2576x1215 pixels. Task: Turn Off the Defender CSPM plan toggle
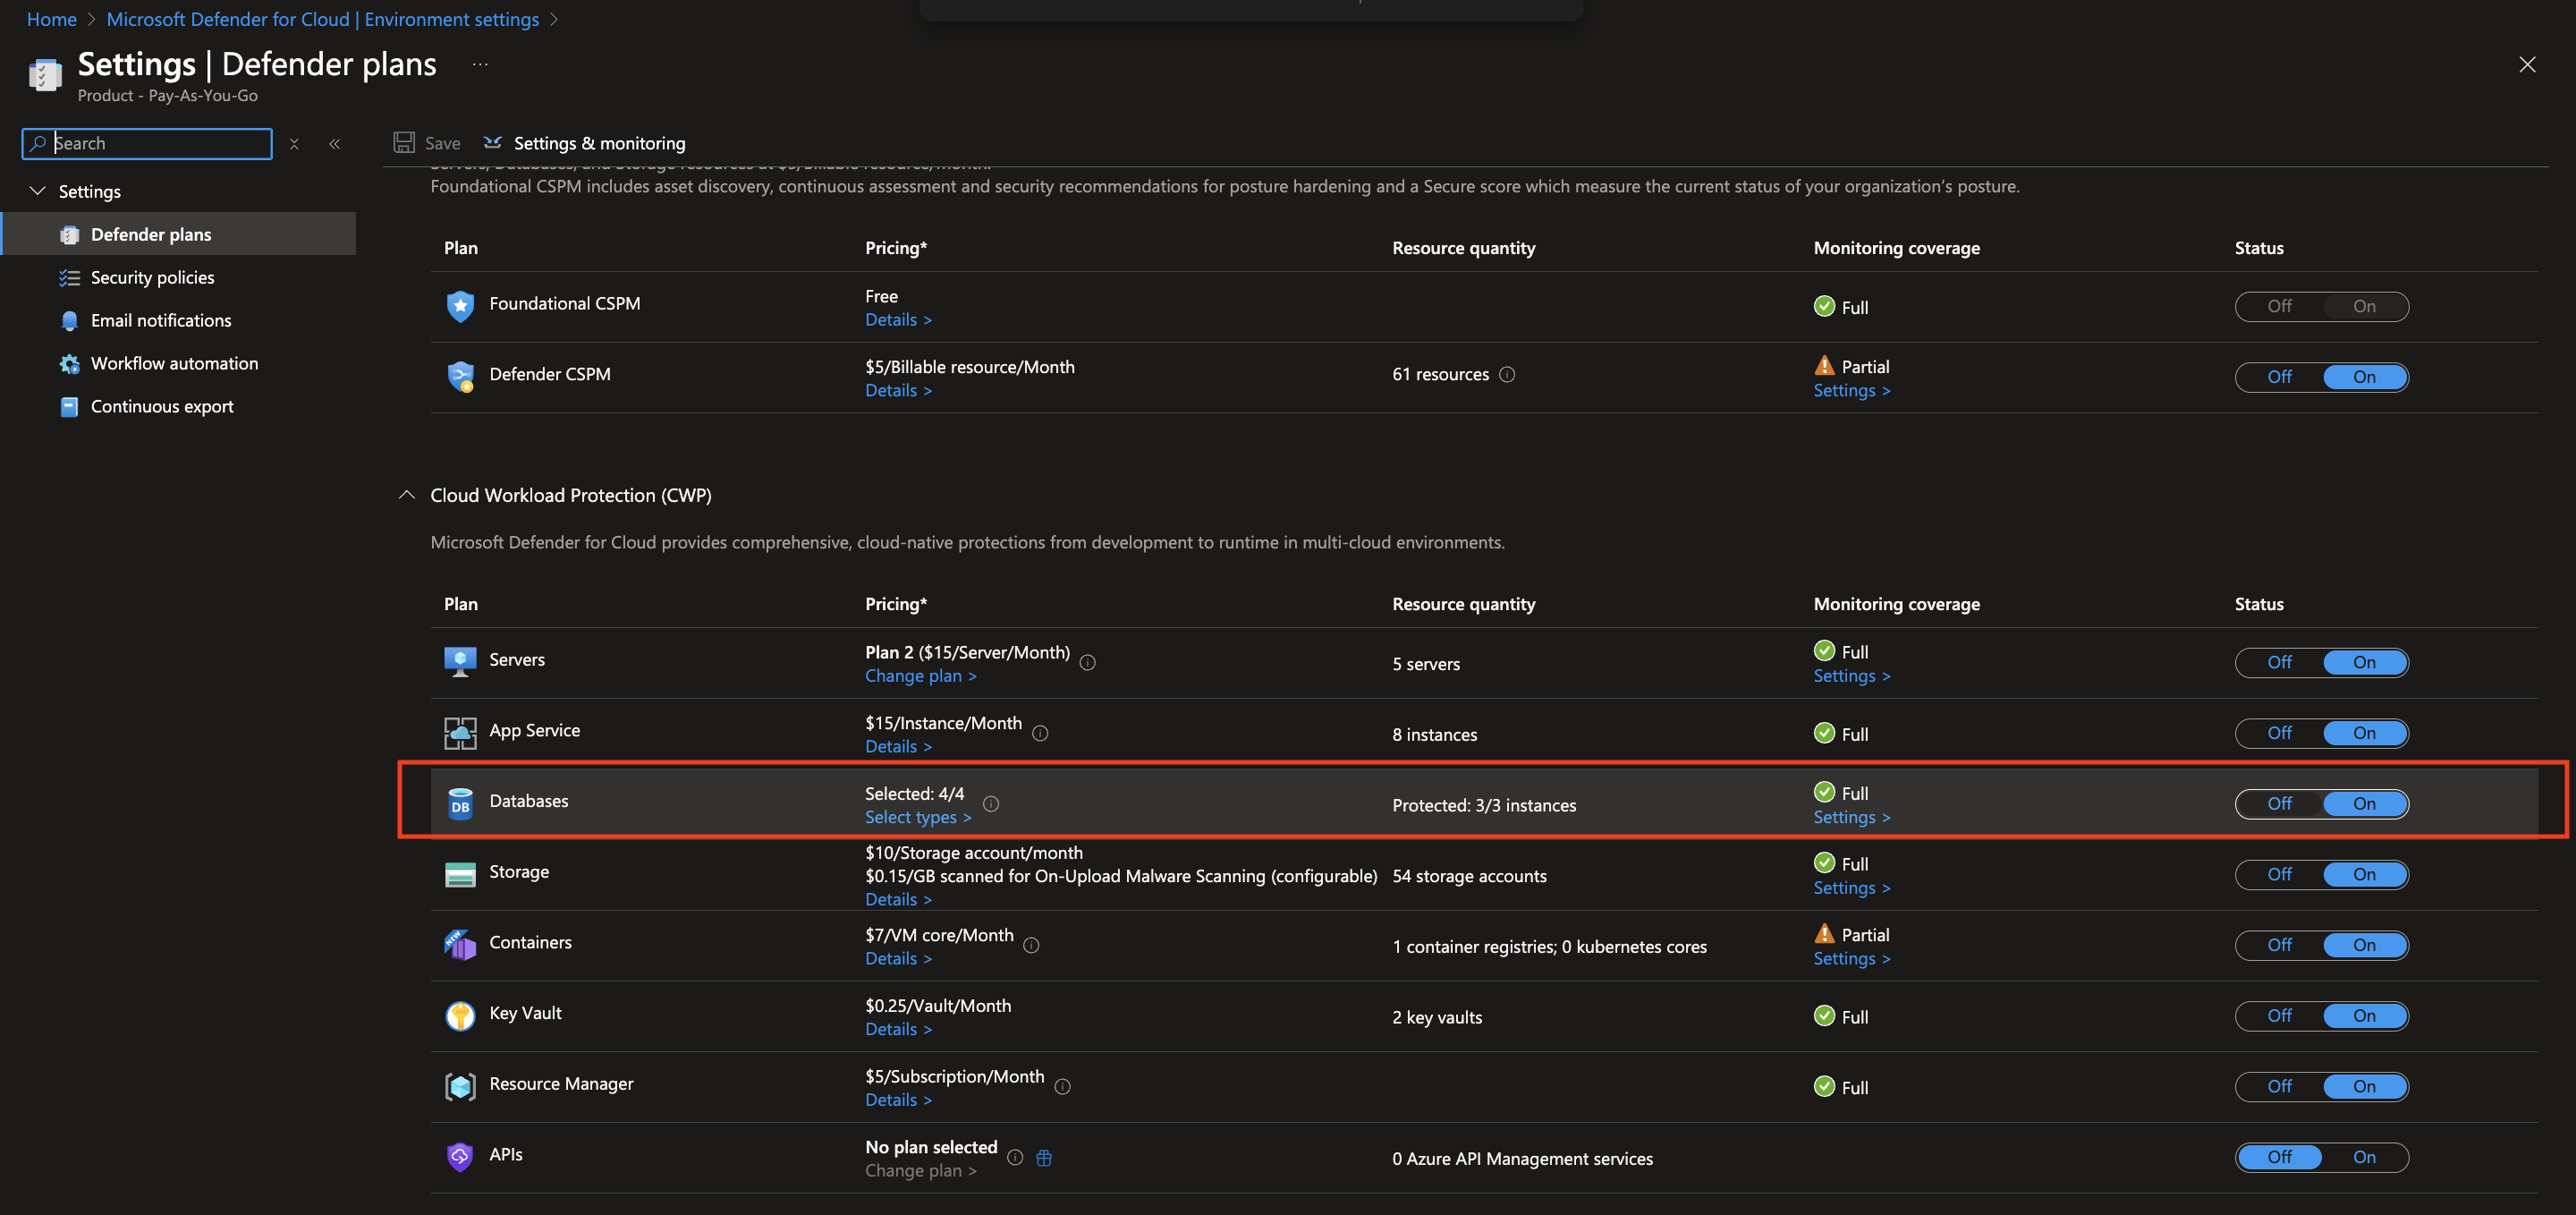[2279, 377]
